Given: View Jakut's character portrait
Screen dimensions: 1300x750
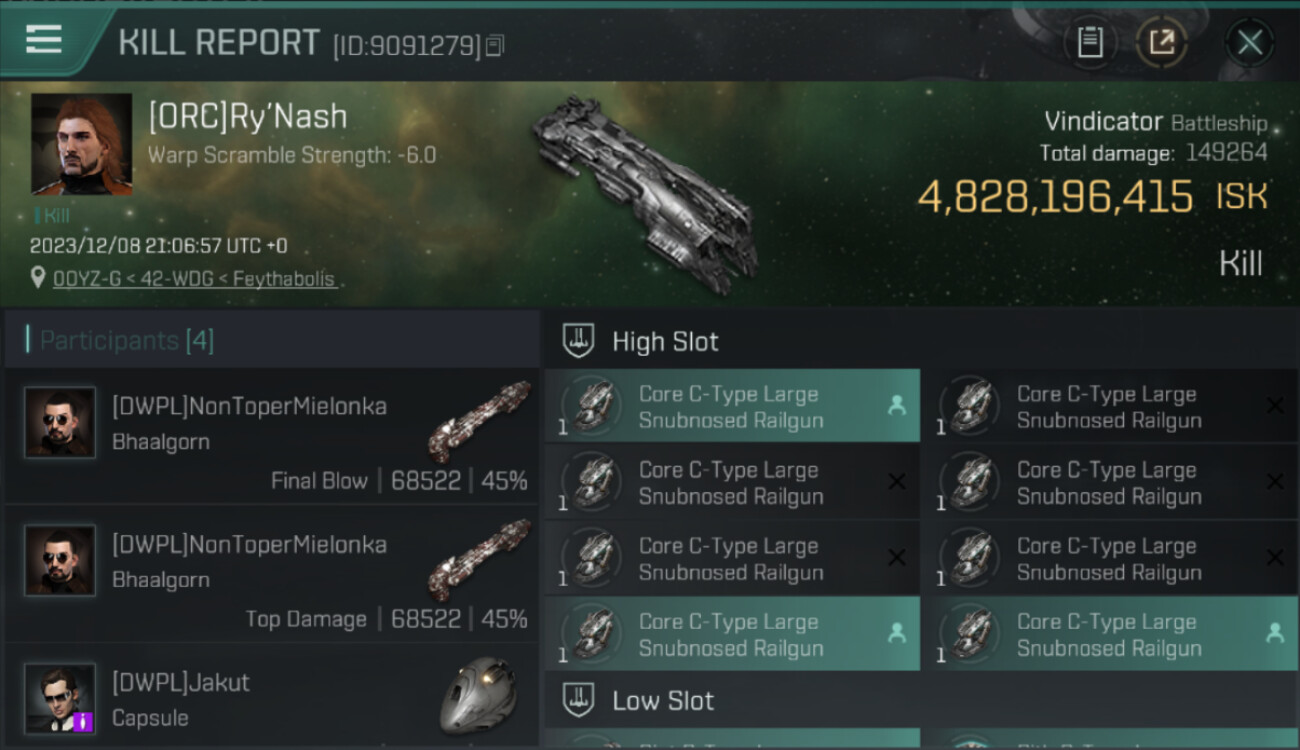Looking at the screenshot, I should coord(60,697).
